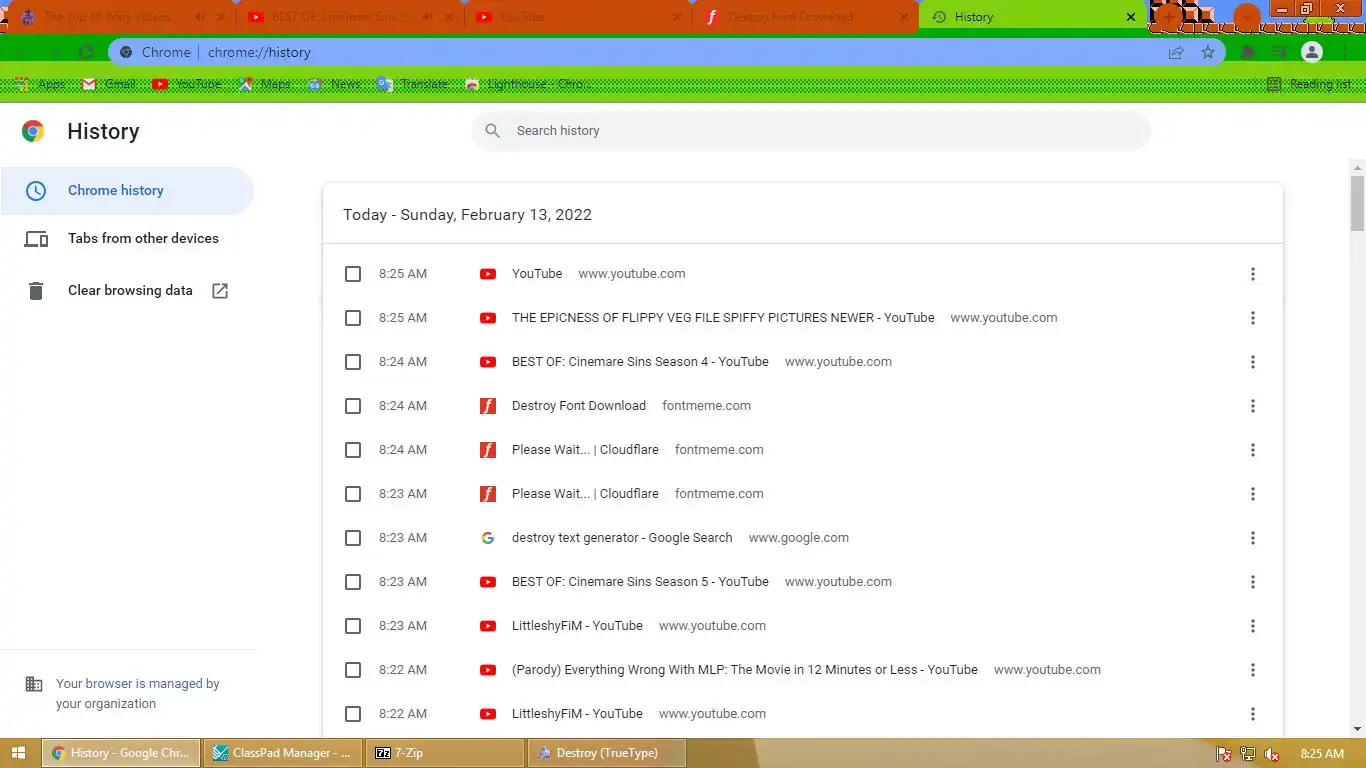Click the external link icon next to Clear browsing data
Screen dimensions: 1366x768
tap(220, 291)
